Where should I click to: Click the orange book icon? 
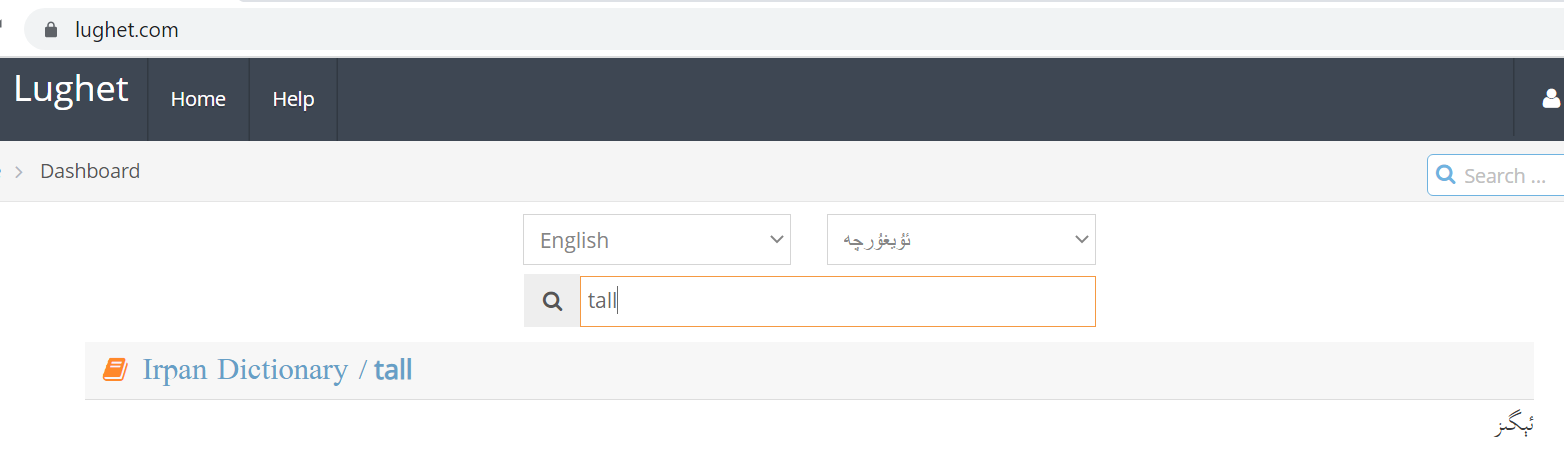(x=116, y=370)
